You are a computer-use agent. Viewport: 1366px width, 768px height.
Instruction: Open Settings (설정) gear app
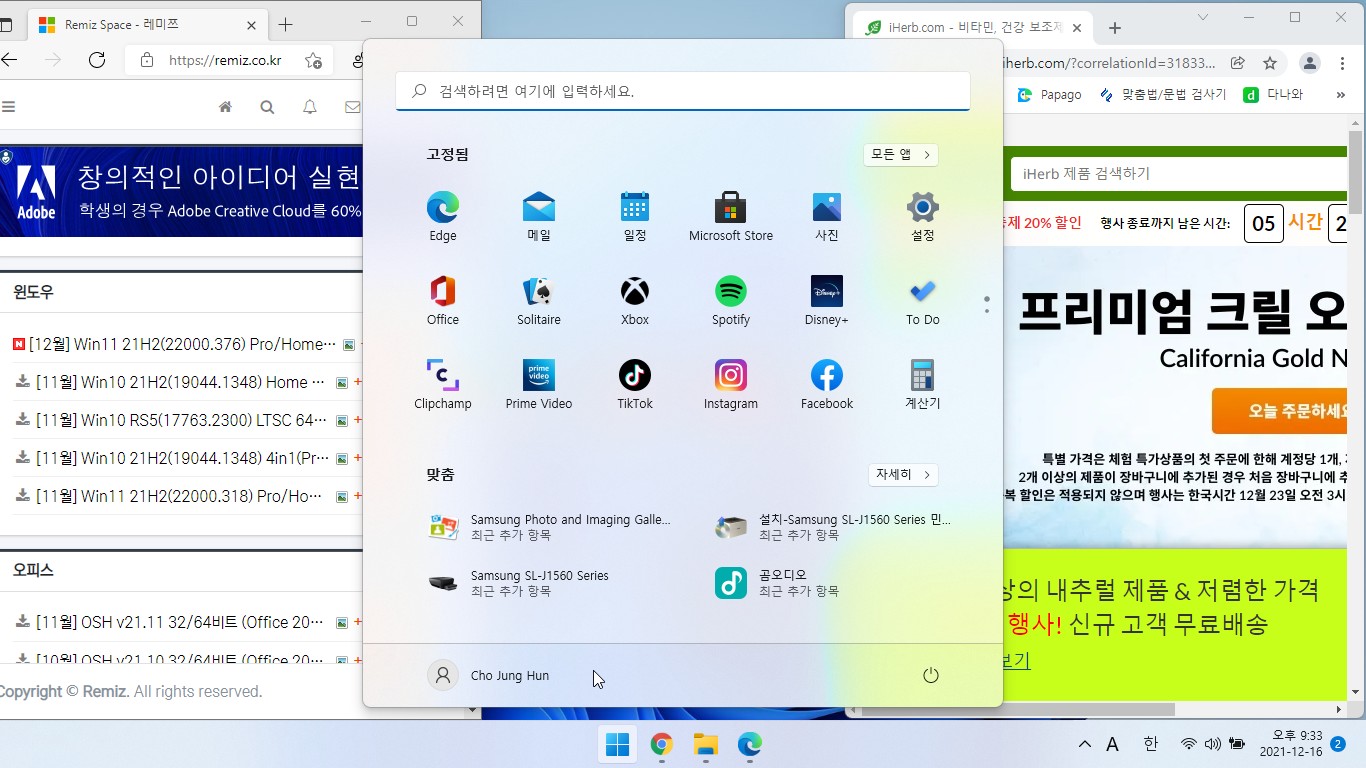pyautogui.click(x=923, y=217)
